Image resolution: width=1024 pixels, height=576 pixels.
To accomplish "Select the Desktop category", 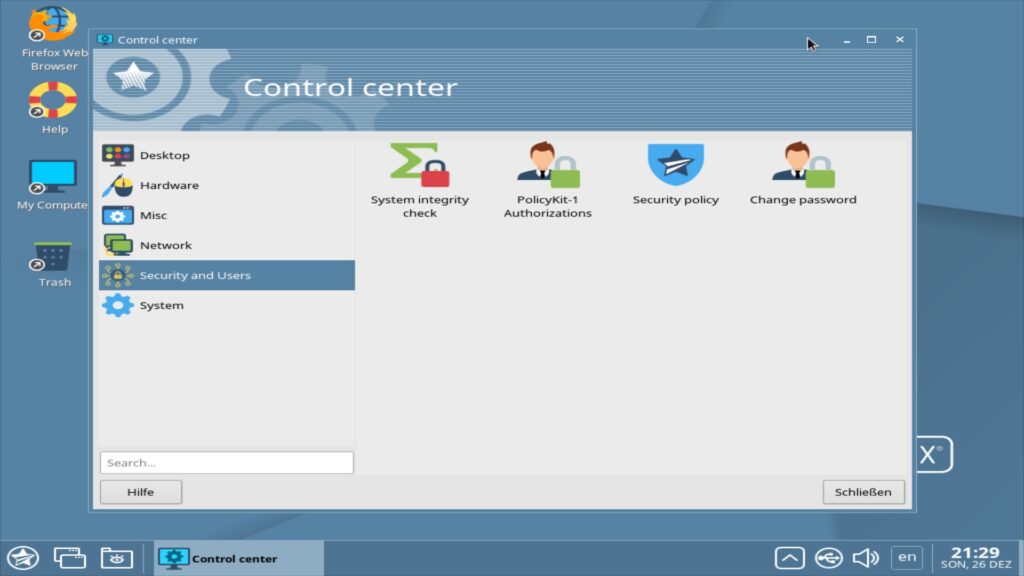I will click(x=227, y=155).
